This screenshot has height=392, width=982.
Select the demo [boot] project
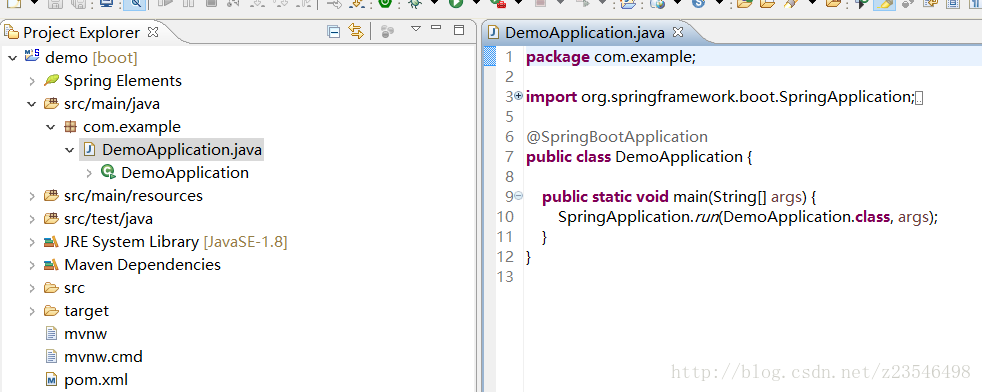91,58
